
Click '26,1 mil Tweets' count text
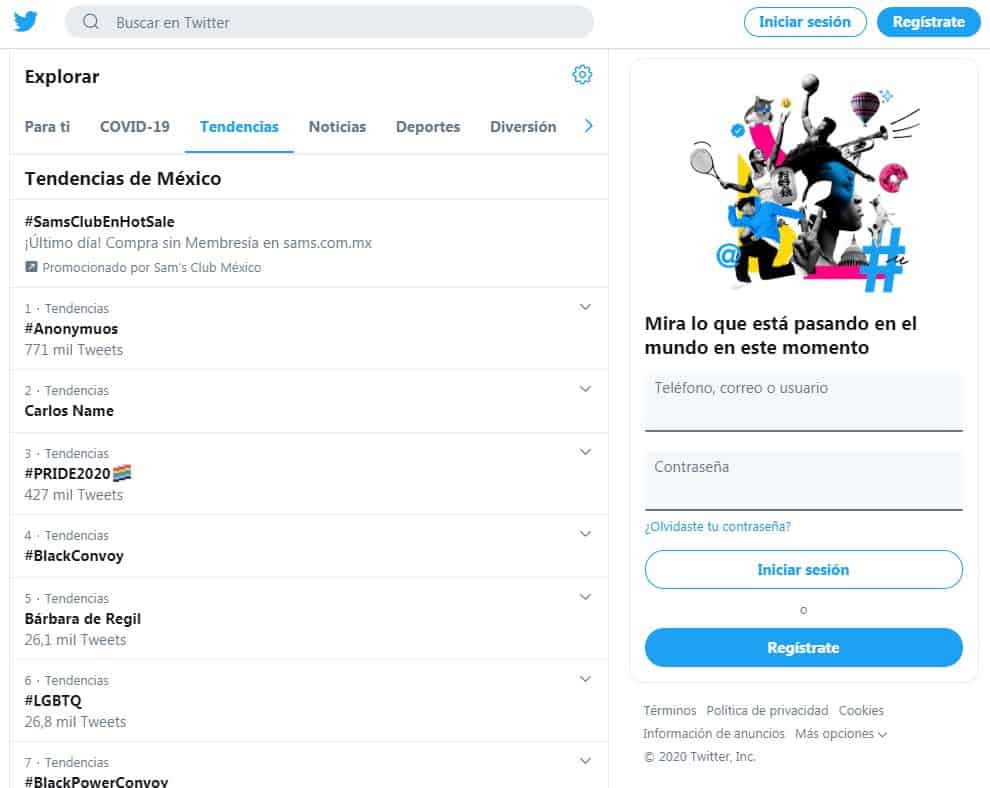[75, 640]
